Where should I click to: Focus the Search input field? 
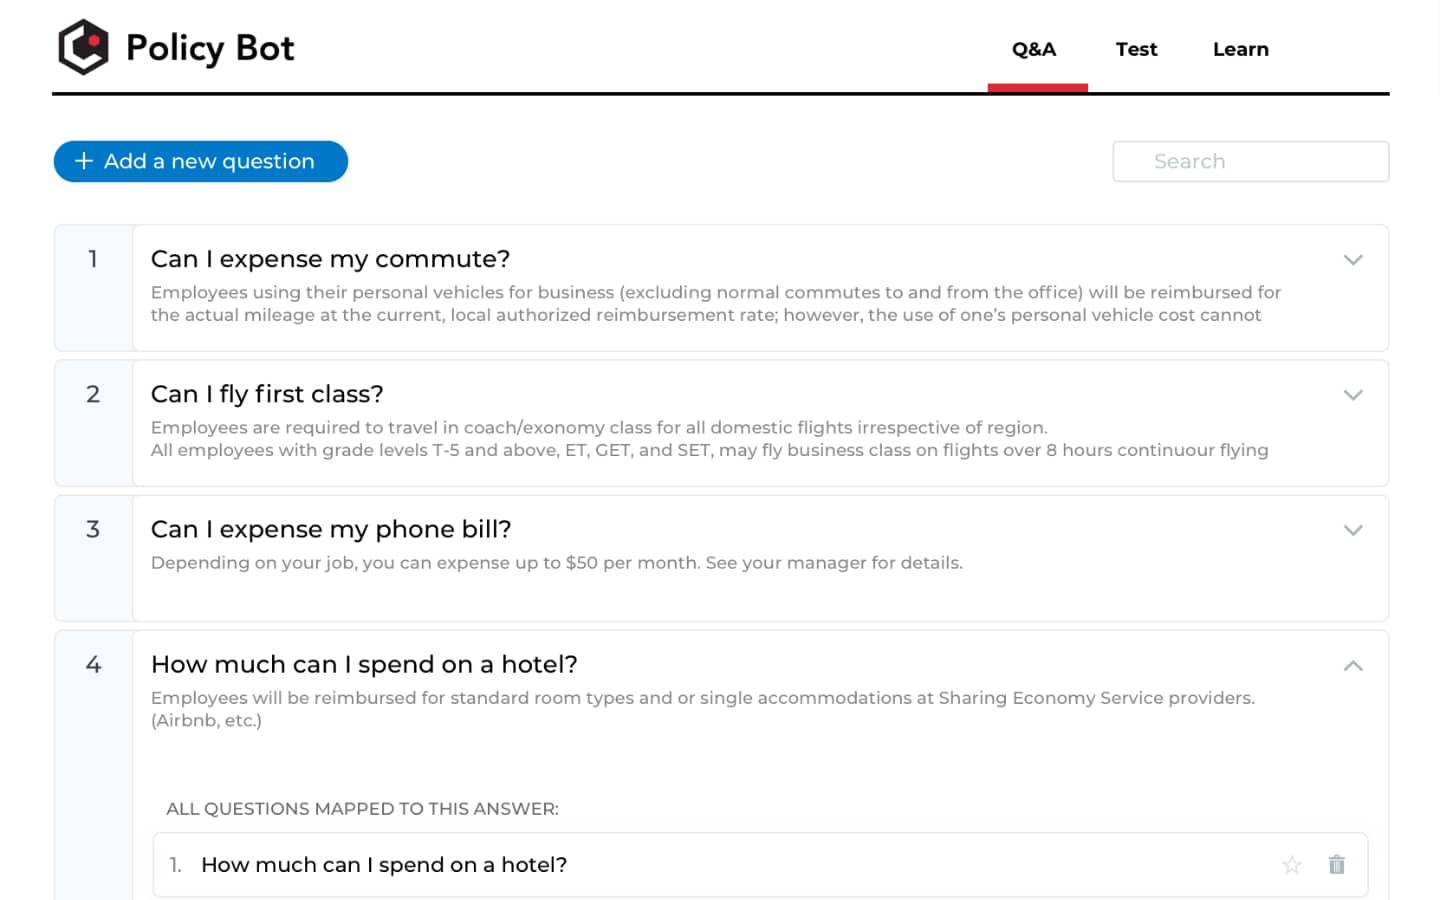coord(1250,161)
